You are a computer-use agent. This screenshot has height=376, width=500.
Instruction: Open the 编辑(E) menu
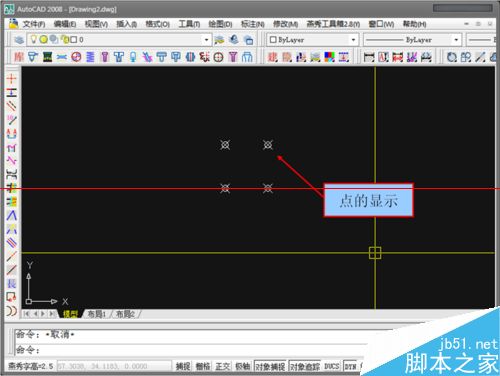(x=65, y=24)
